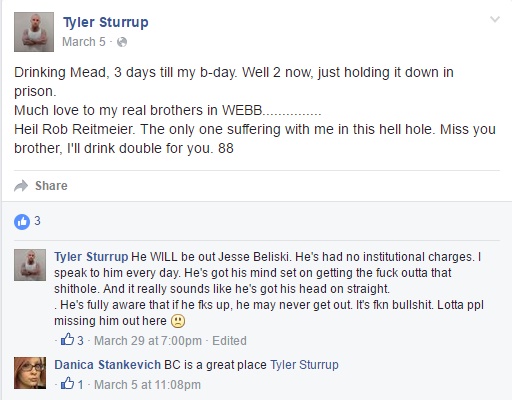Open March 29 at 7:00pm comment timestamp
512x400 pixels.
pos(148,341)
